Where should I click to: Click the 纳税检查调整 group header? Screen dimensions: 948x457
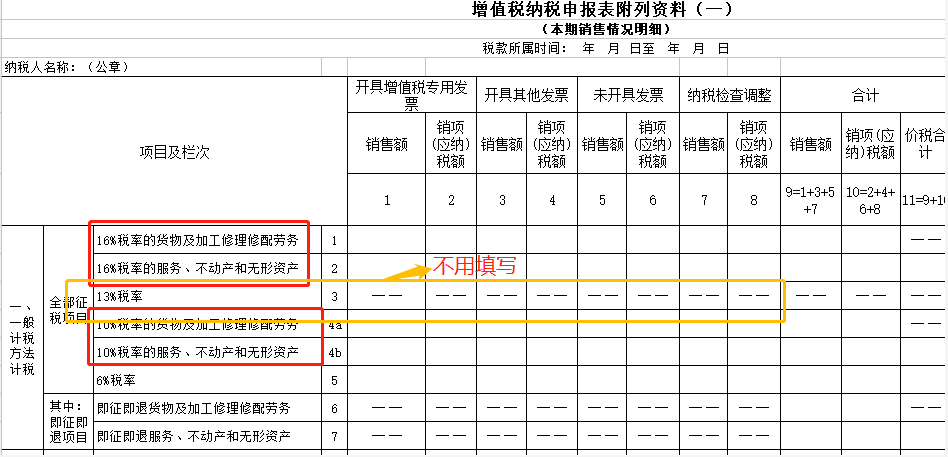pos(730,95)
